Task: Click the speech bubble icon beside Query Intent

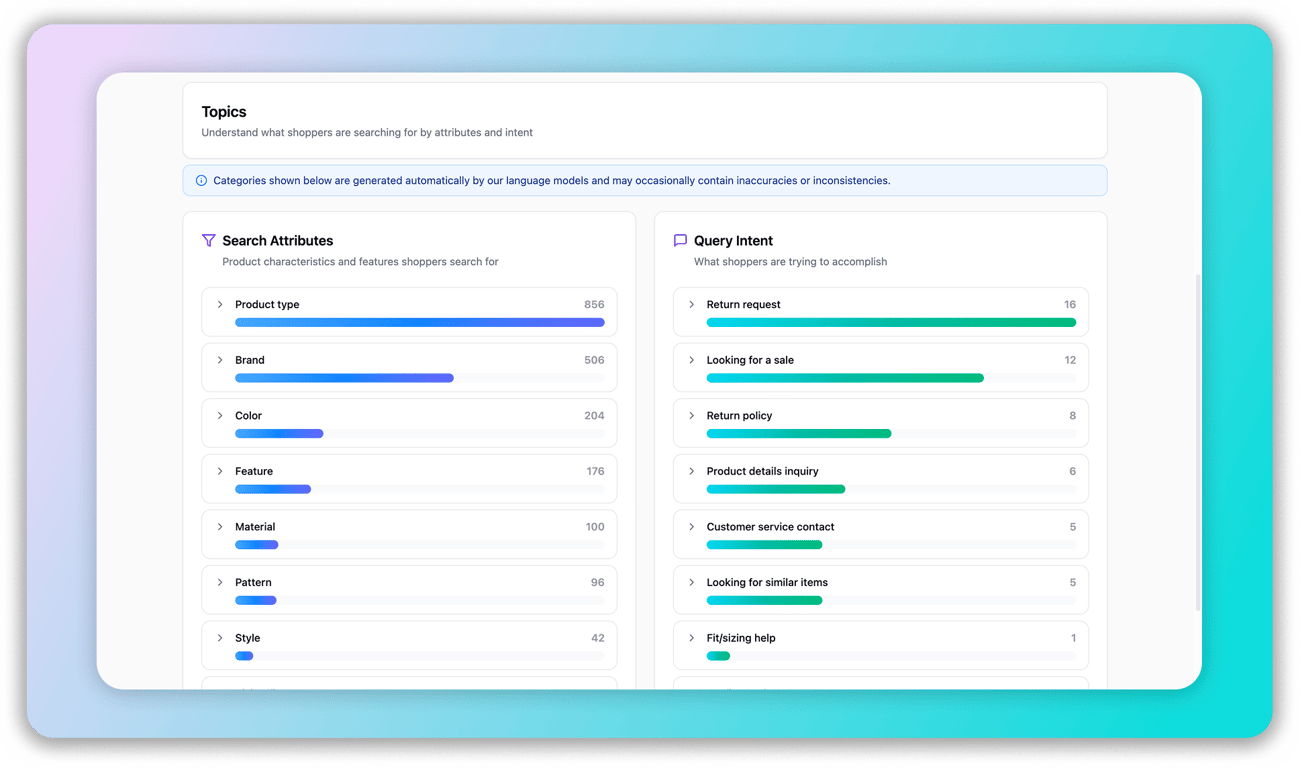Action: tap(680, 240)
